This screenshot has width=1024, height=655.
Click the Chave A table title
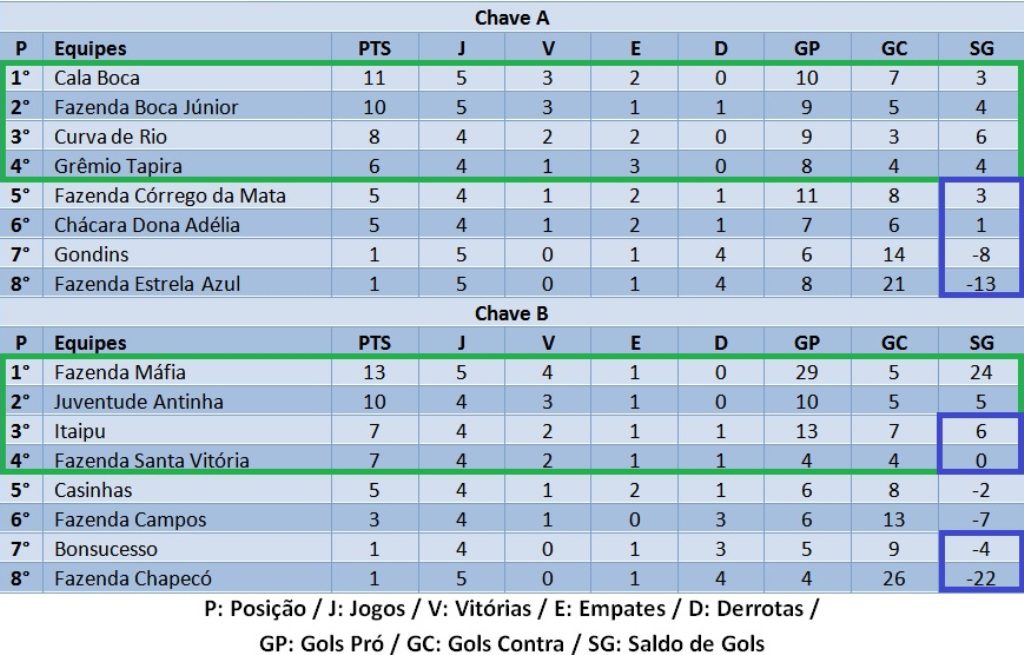pos(511,18)
